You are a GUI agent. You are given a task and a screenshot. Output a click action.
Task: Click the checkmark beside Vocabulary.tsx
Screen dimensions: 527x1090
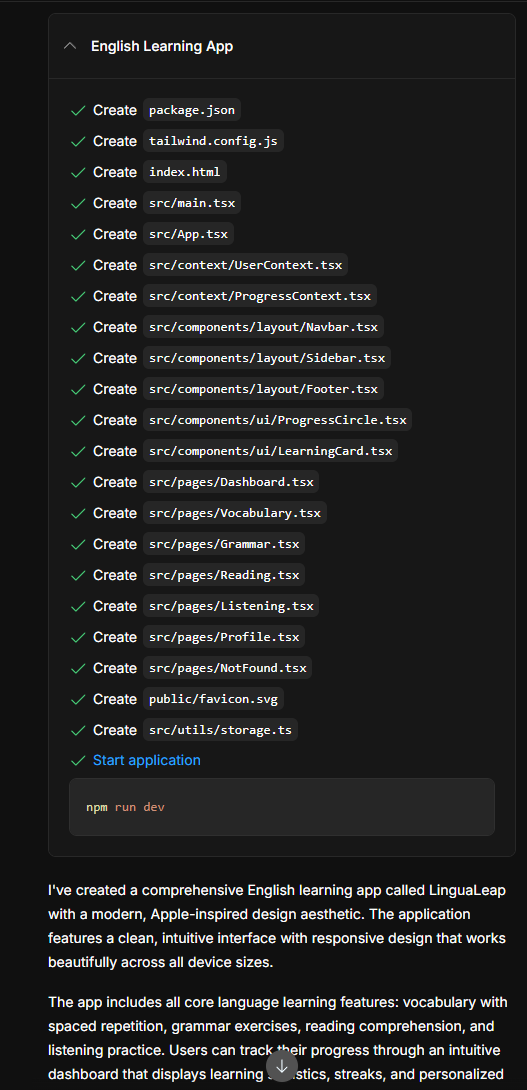(x=78, y=513)
